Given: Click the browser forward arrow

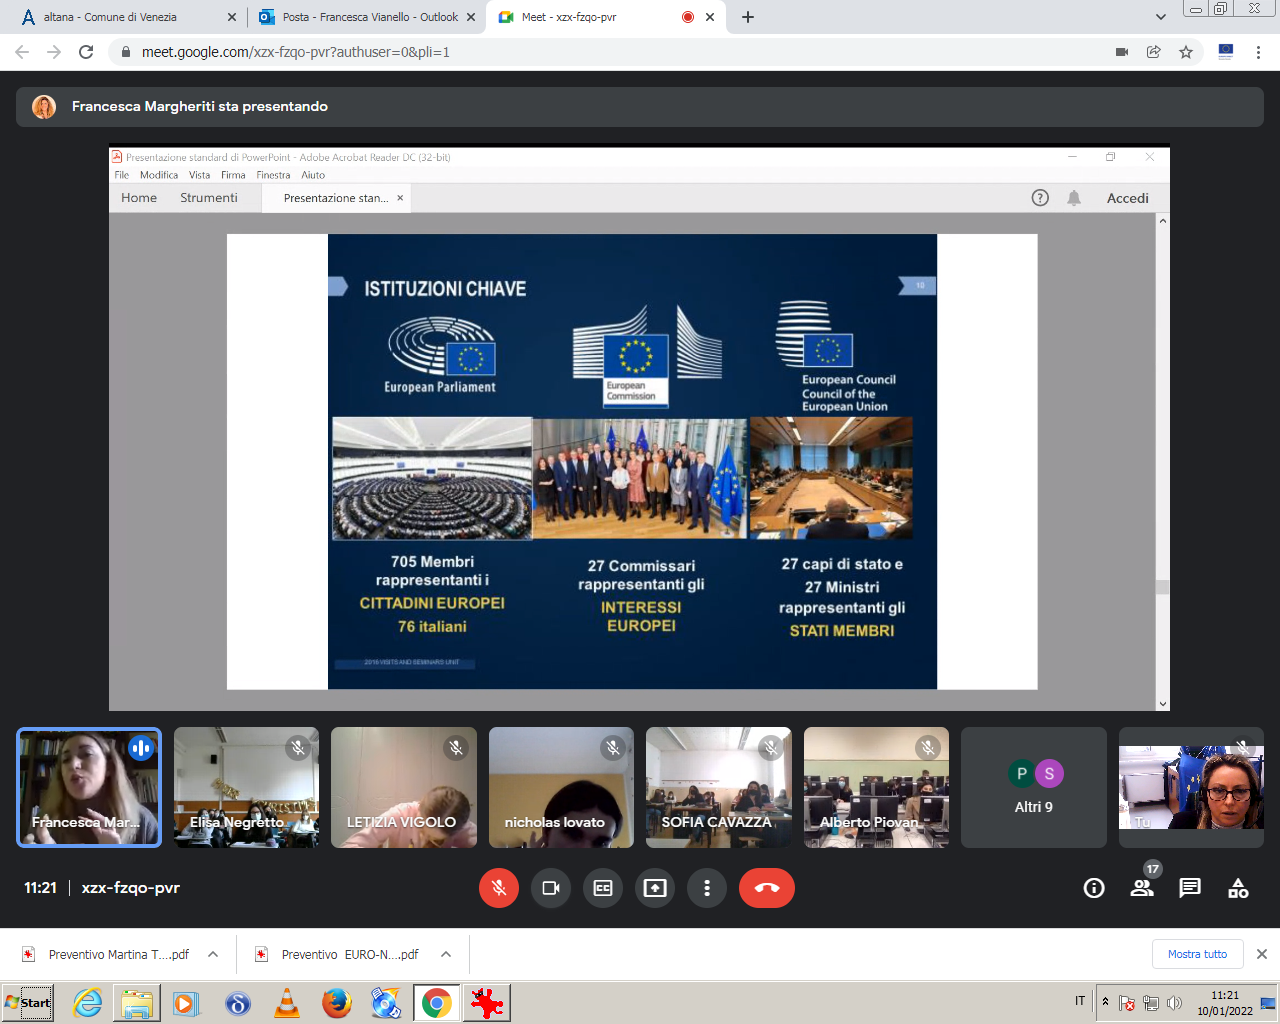Looking at the screenshot, I should click(54, 52).
